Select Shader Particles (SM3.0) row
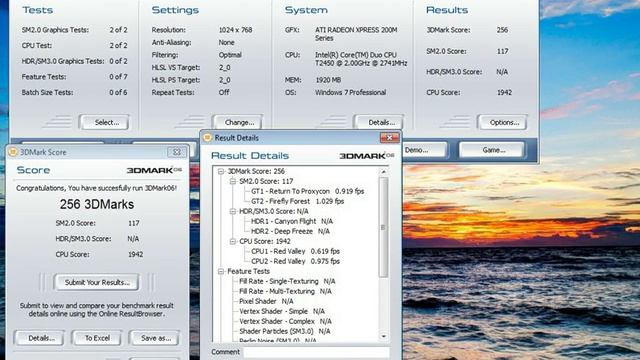 (285, 331)
